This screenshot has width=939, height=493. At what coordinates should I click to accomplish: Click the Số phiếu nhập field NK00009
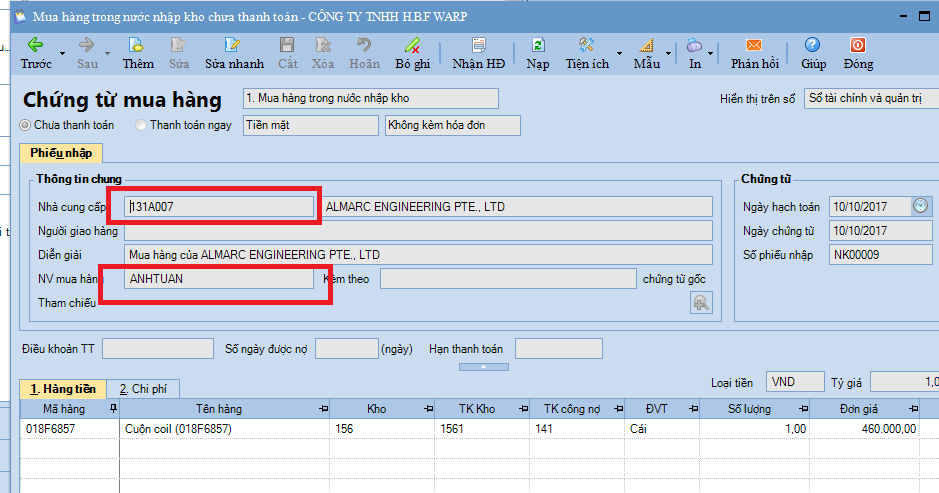point(880,255)
